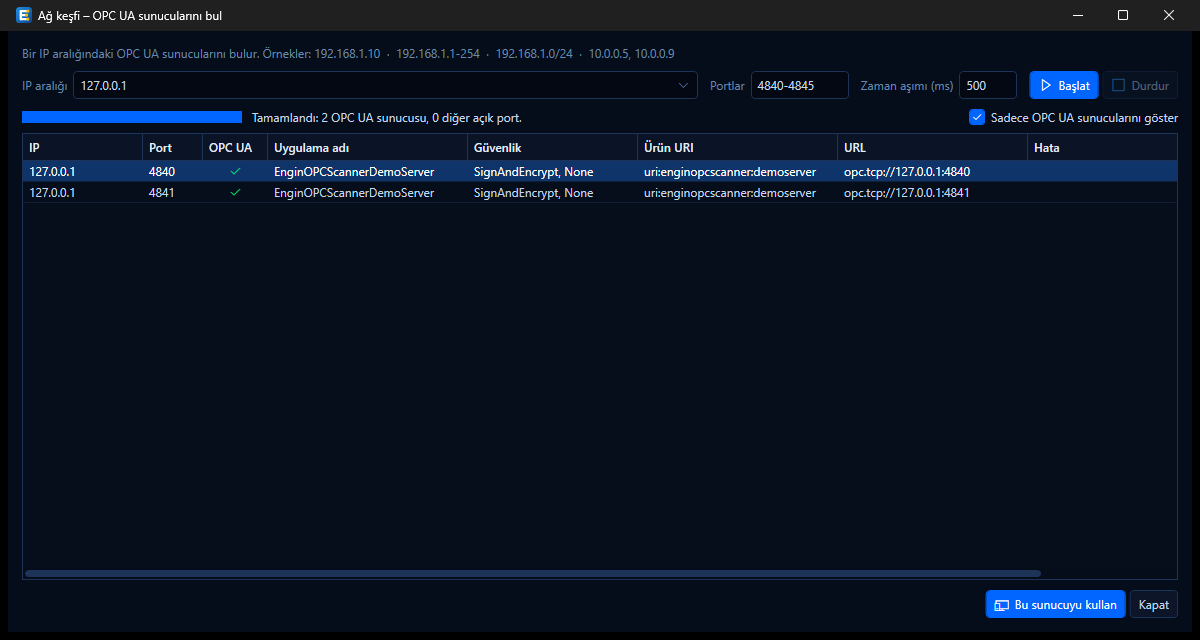Screen dimensions: 1200x640
Task: Click EnginOPCScannerDemoServer in the 4840 row
Action: point(354,172)
